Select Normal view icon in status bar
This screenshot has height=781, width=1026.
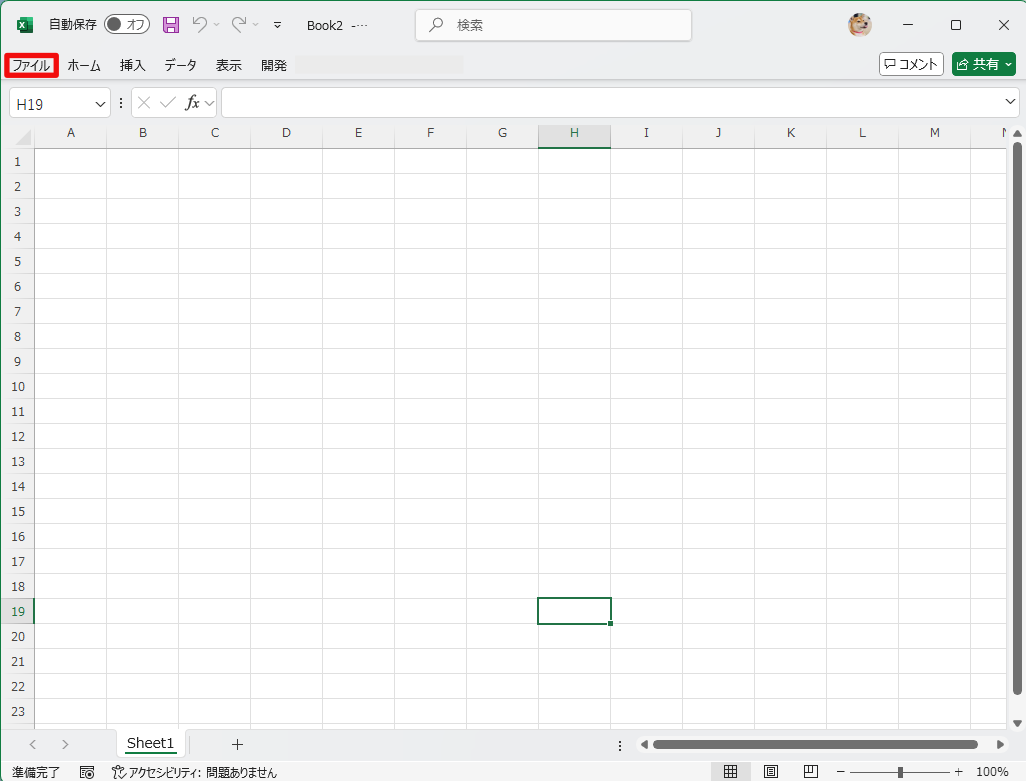pyautogui.click(x=731, y=771)
